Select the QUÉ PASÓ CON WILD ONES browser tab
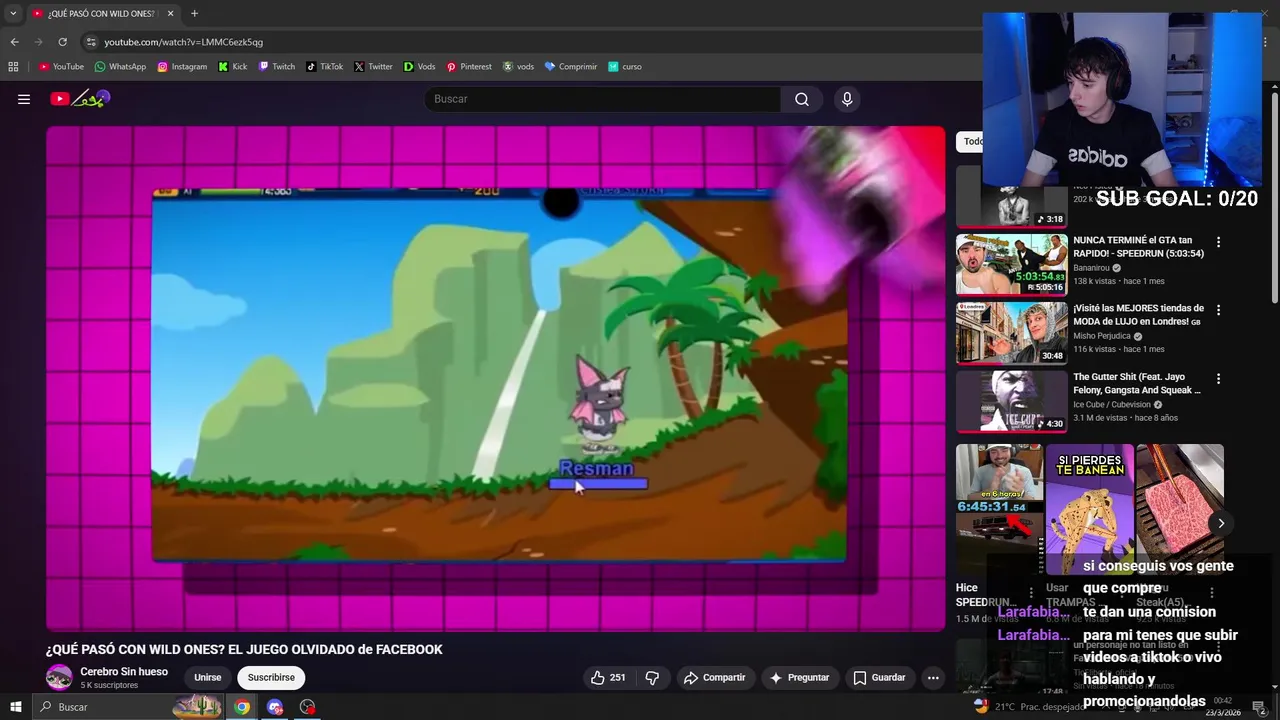 pyautogui.click(x=101, y=13)
